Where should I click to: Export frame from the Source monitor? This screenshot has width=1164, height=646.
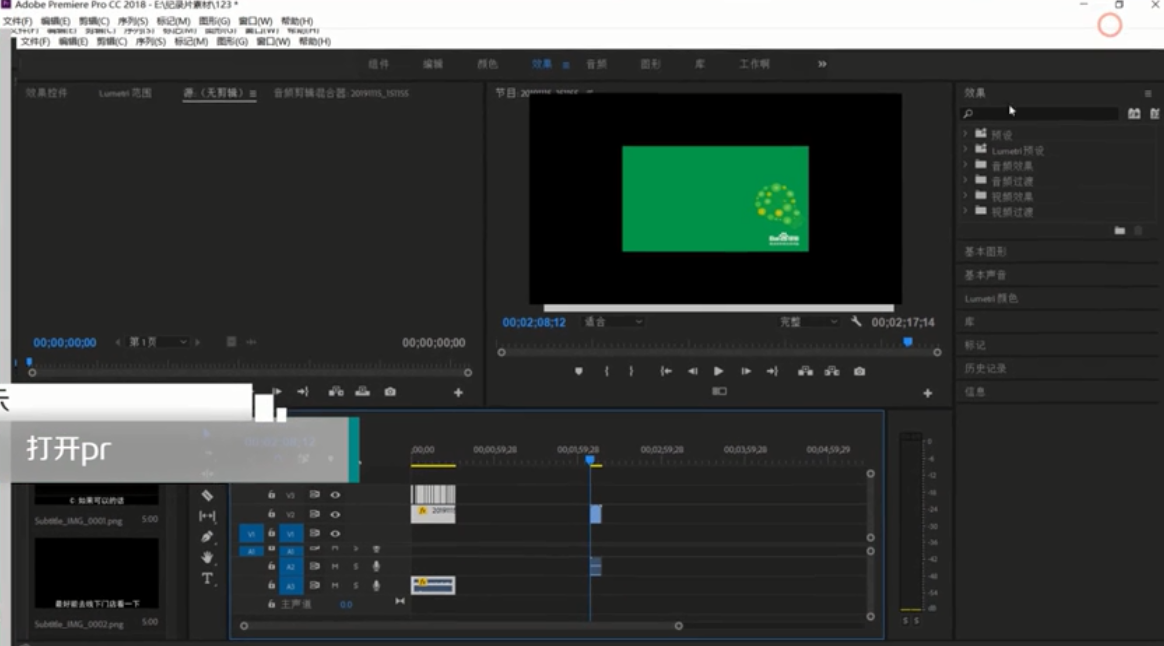390,392
